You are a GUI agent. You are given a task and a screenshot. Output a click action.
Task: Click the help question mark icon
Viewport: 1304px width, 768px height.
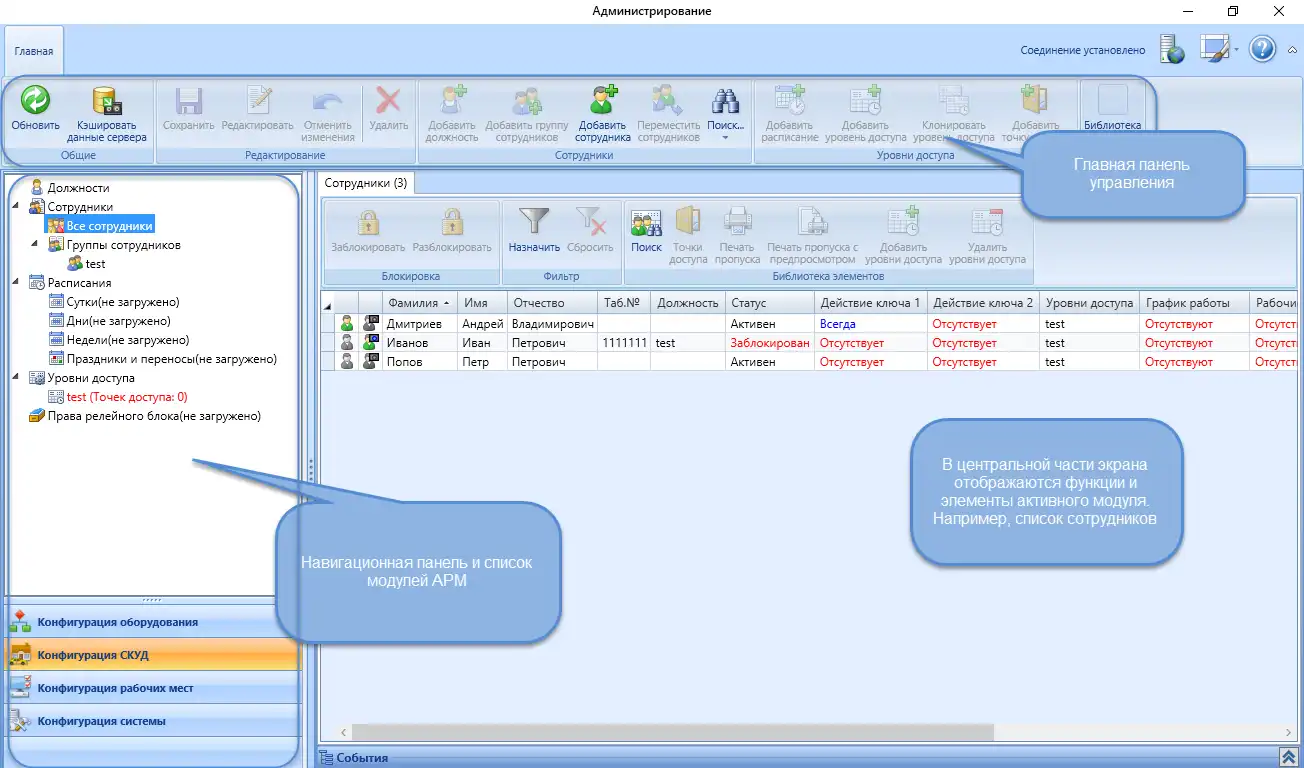1263,49
